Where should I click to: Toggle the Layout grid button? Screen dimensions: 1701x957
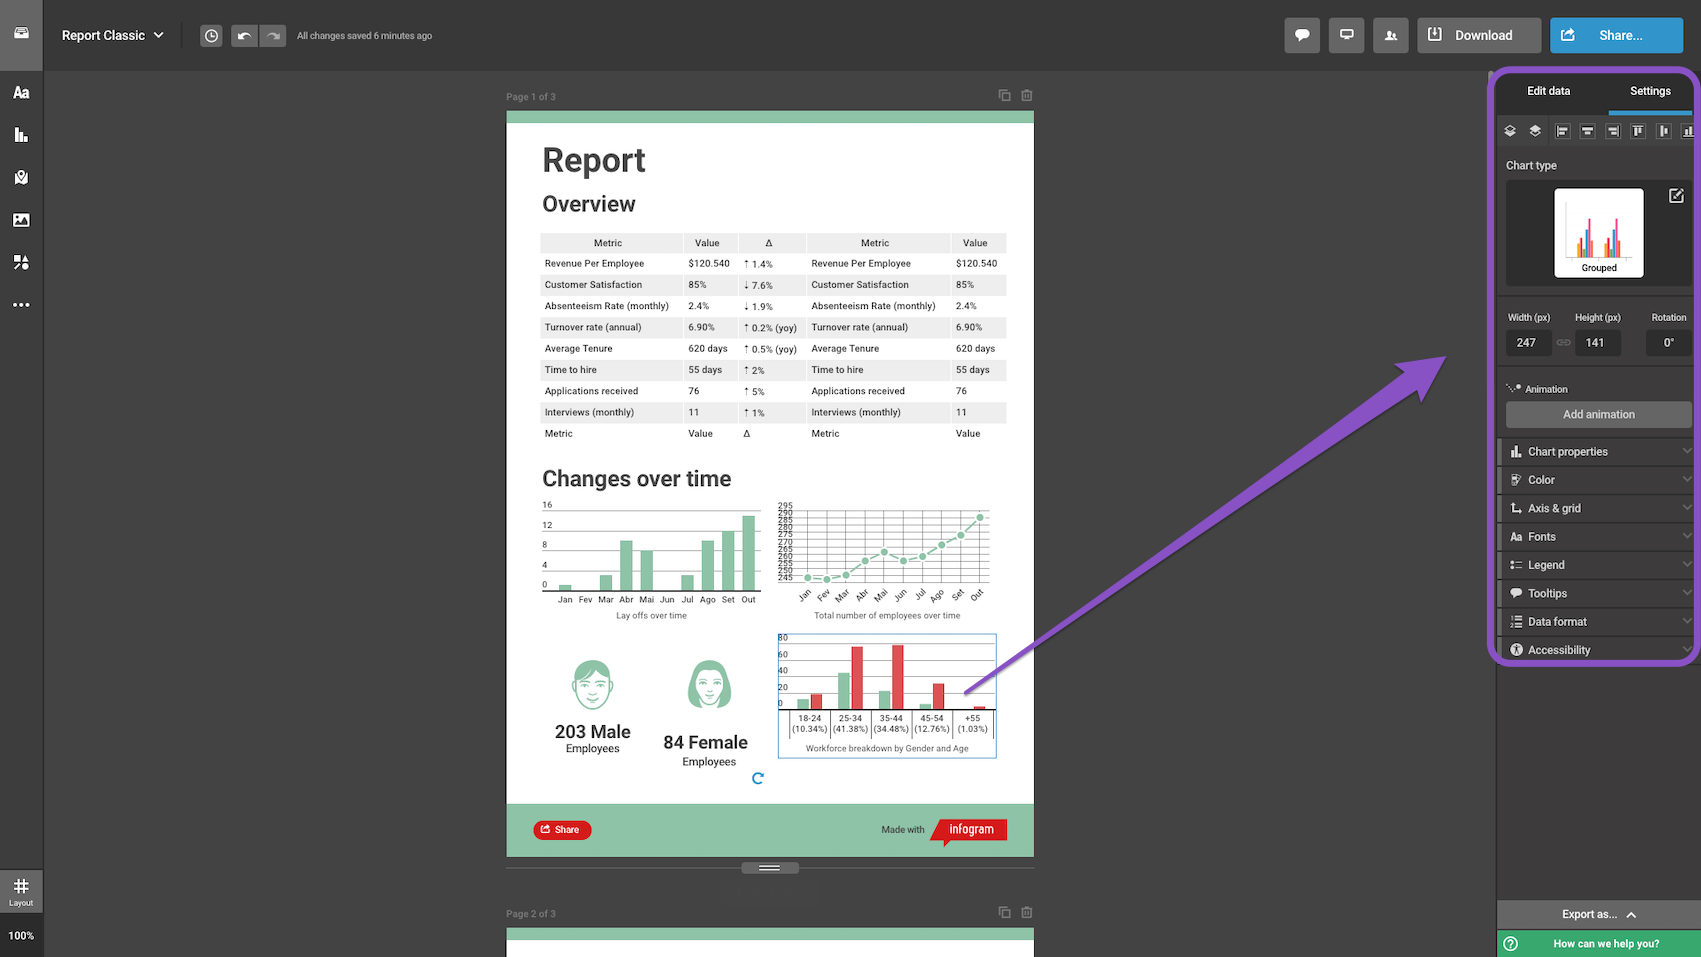coord(21,890)
